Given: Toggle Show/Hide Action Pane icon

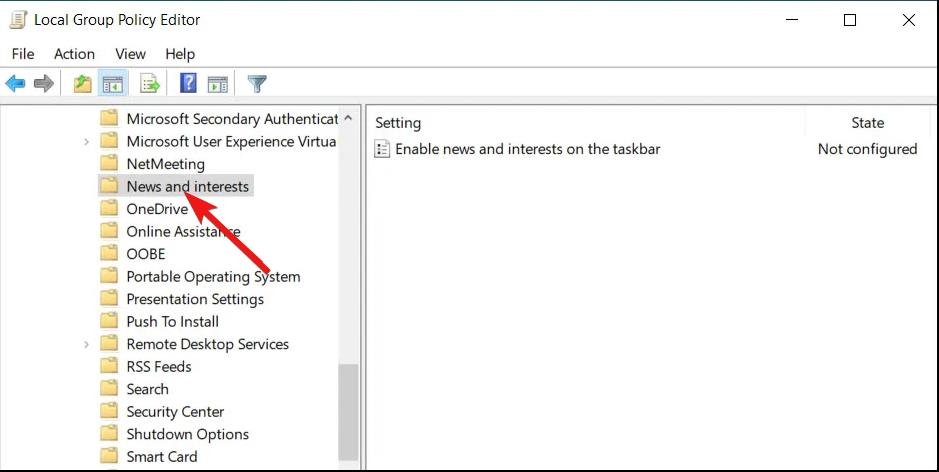Looking at the screenshot, I should (217, 84).
